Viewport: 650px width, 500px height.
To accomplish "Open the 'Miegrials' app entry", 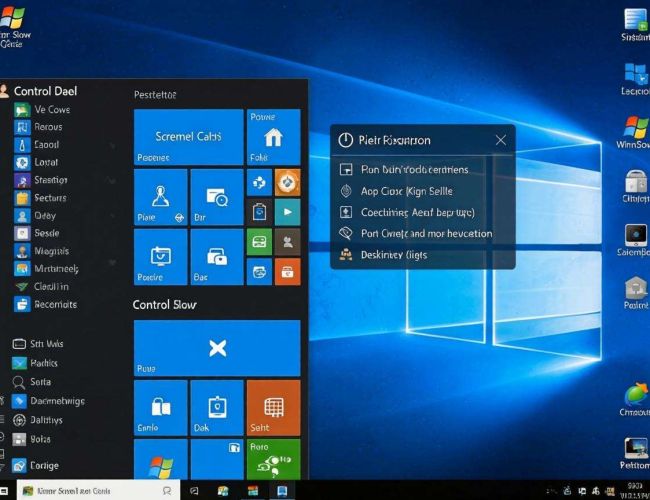I will [x=41, y=251].
